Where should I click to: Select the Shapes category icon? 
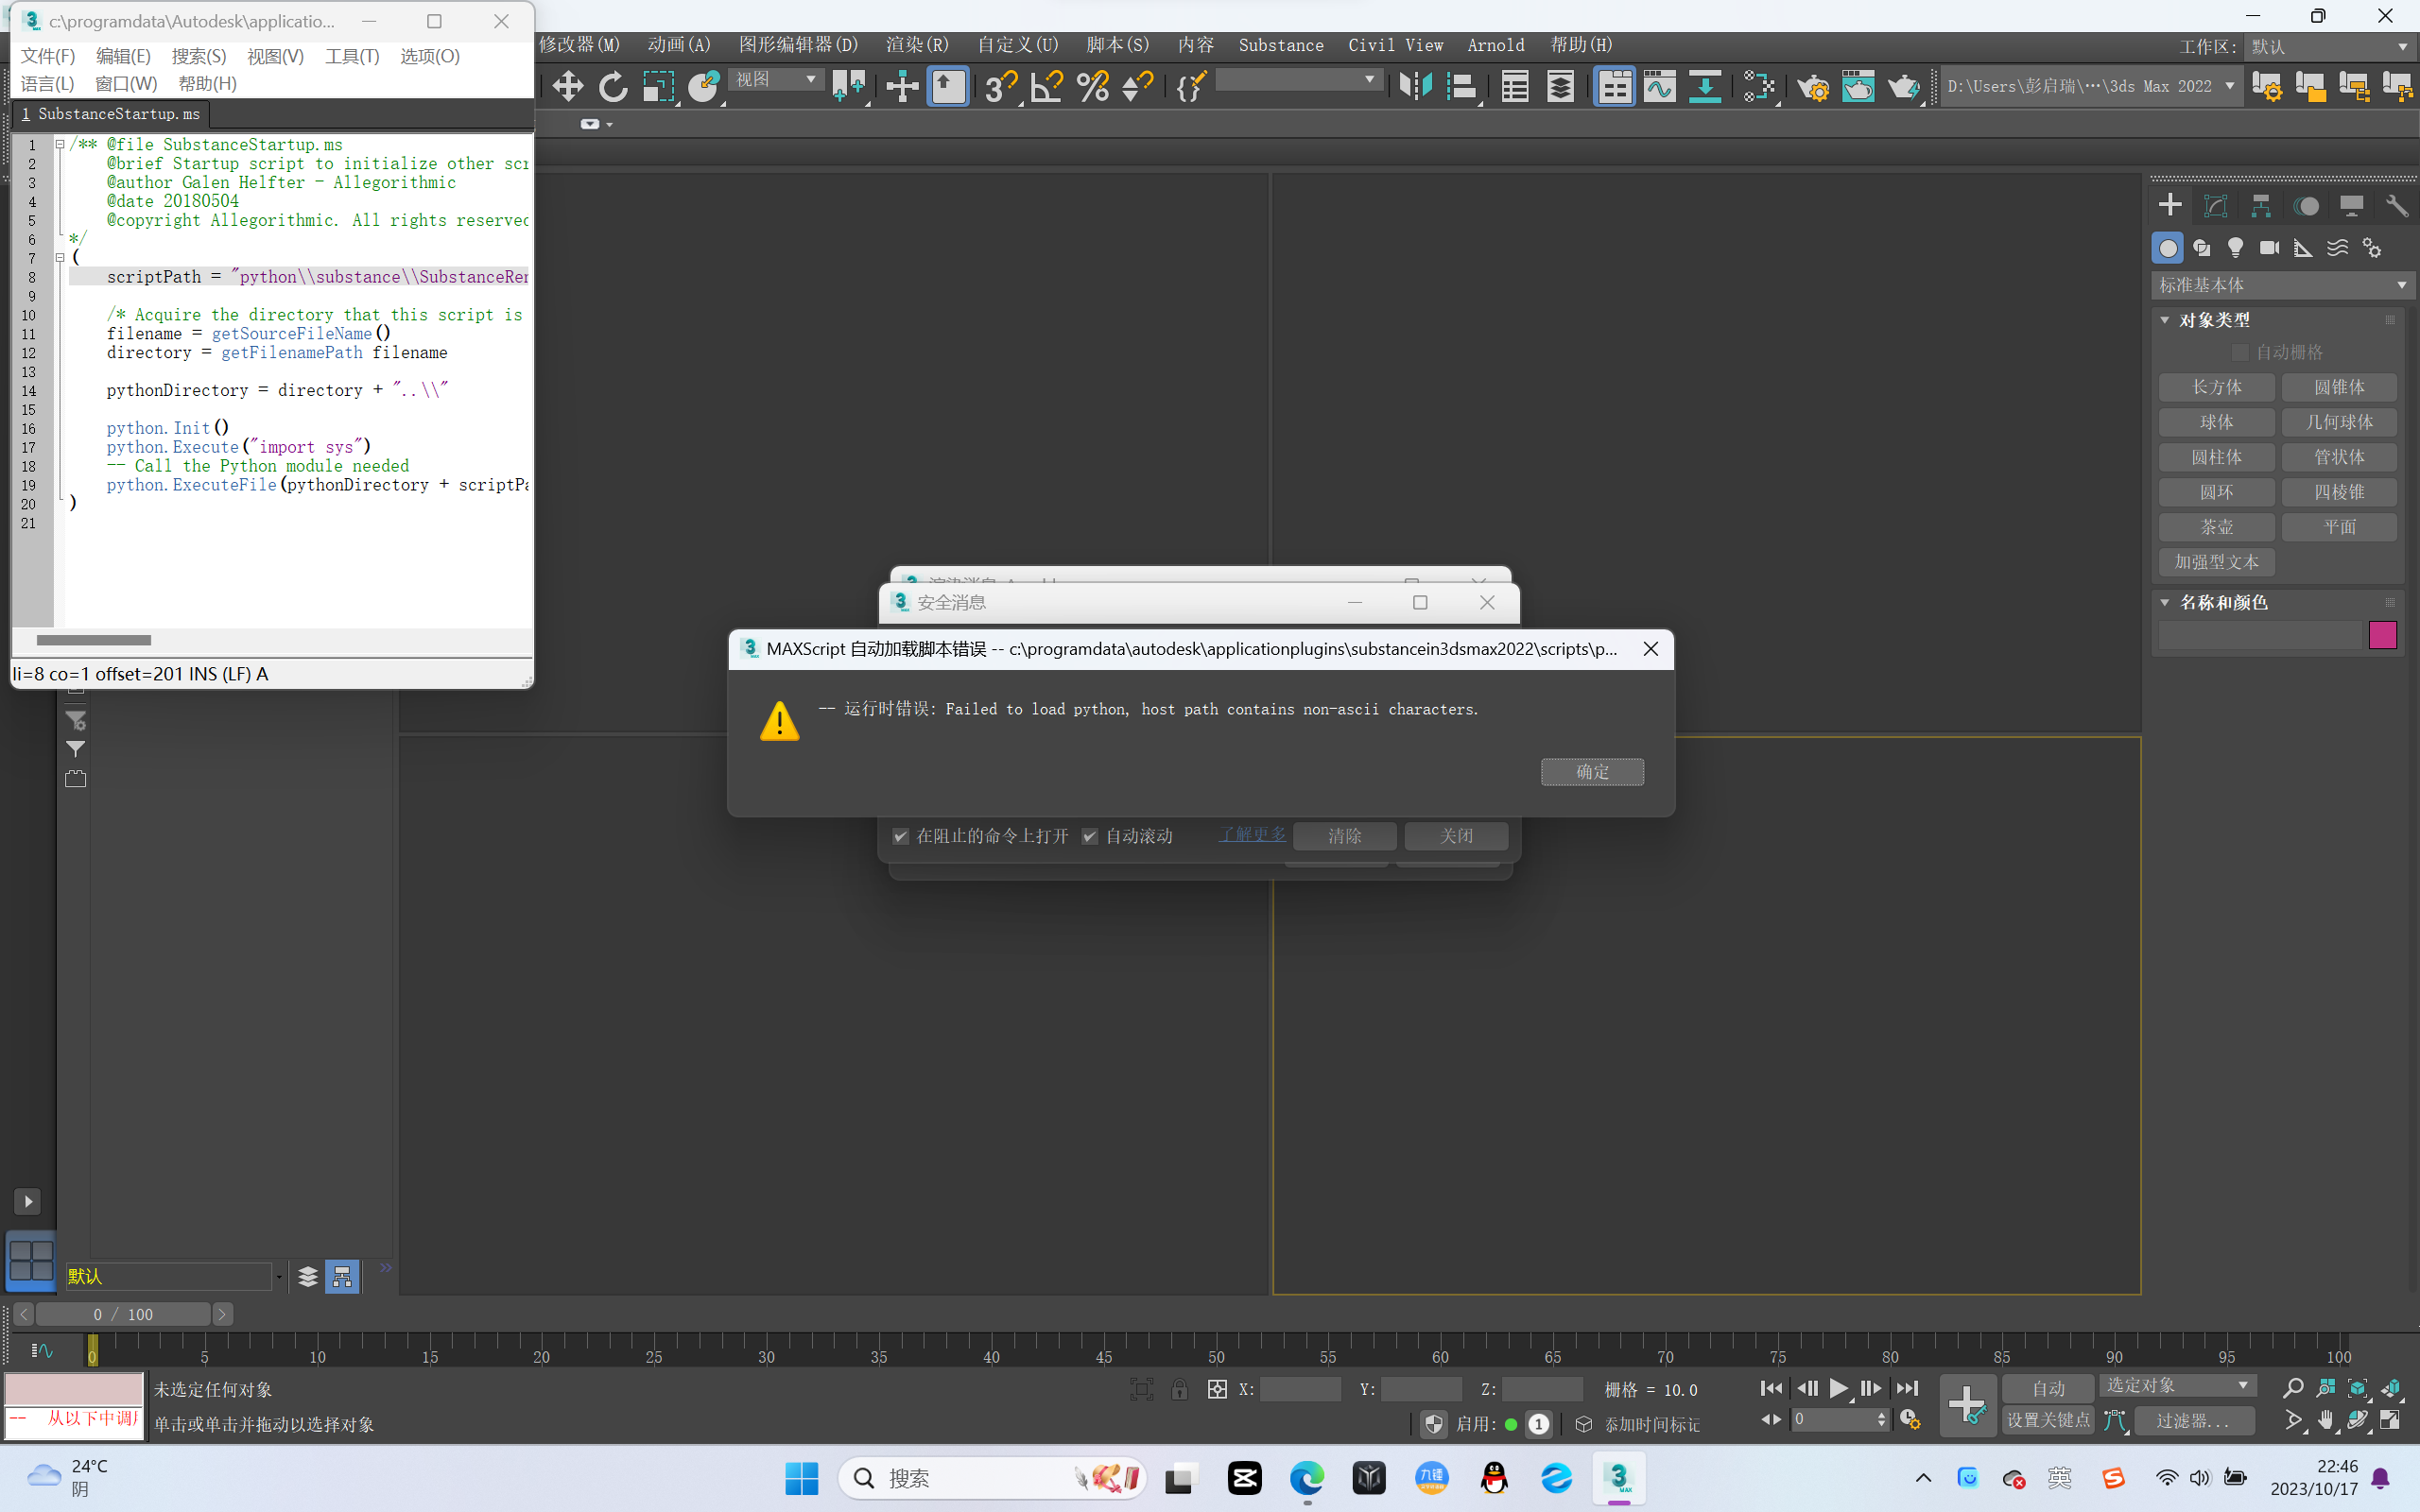(x=2201, y=248)
